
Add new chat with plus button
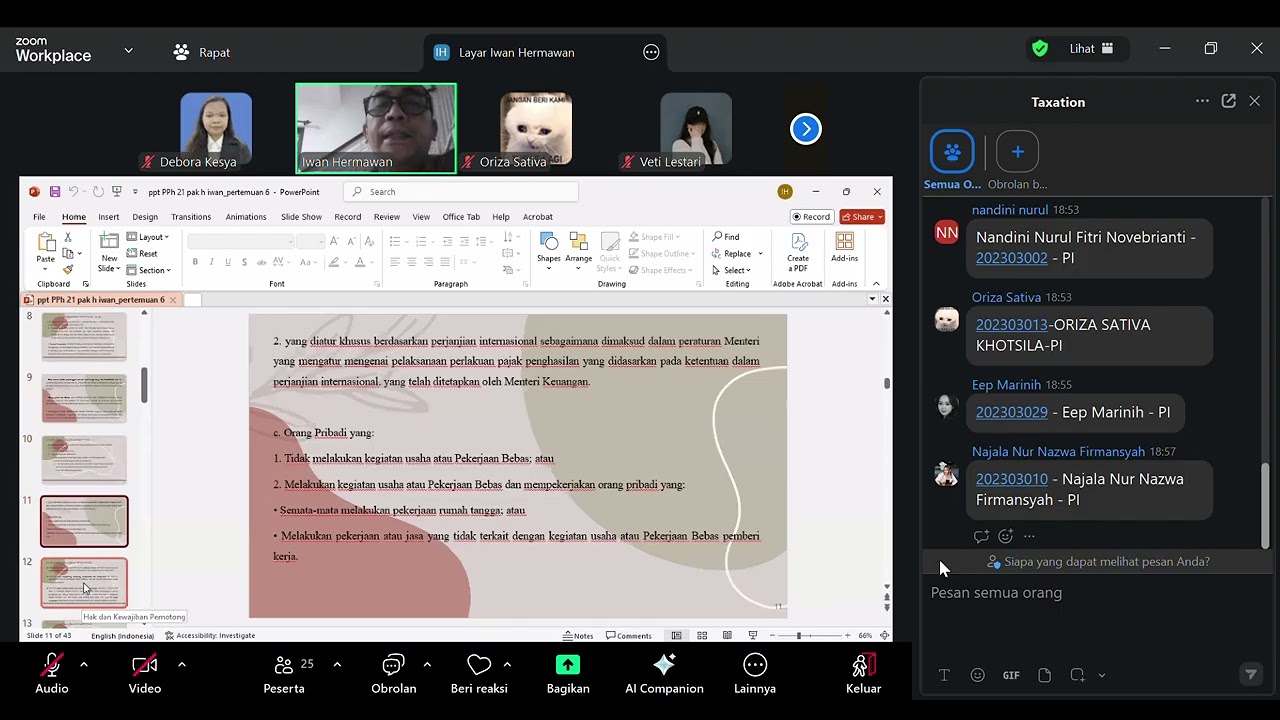click(1017, 152)
